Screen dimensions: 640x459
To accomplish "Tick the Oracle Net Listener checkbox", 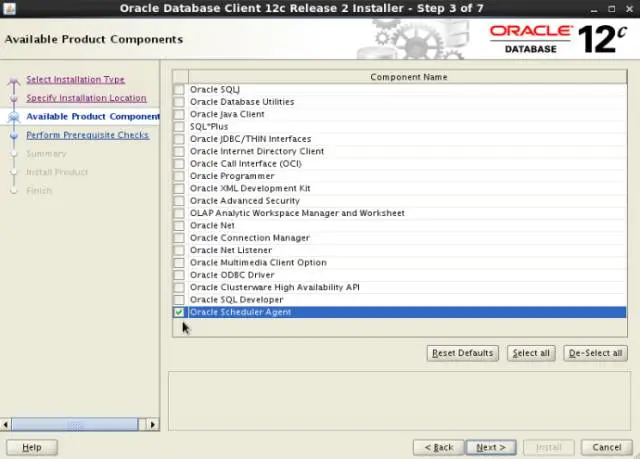I will coord(179,250).
